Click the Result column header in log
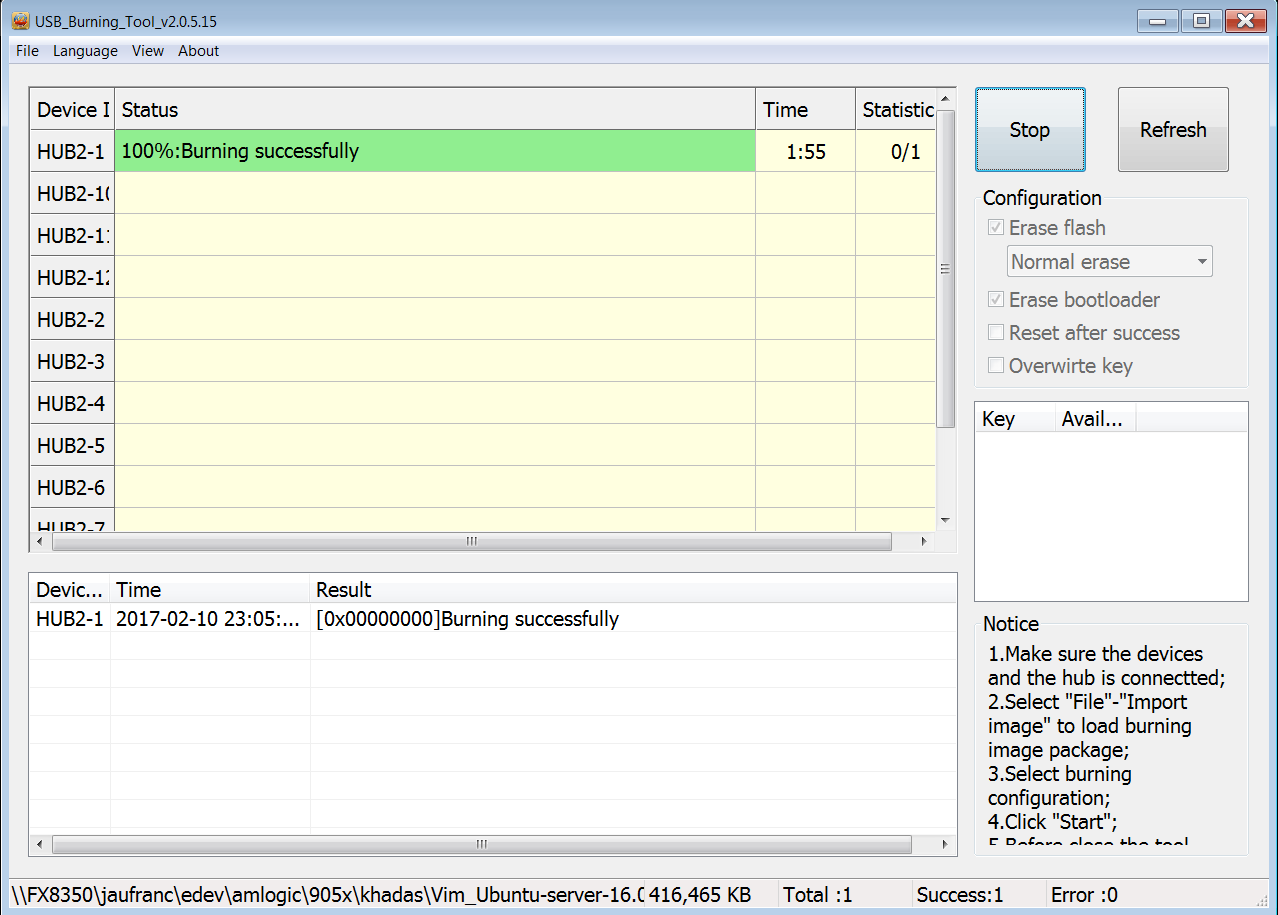 coord(633,590)
